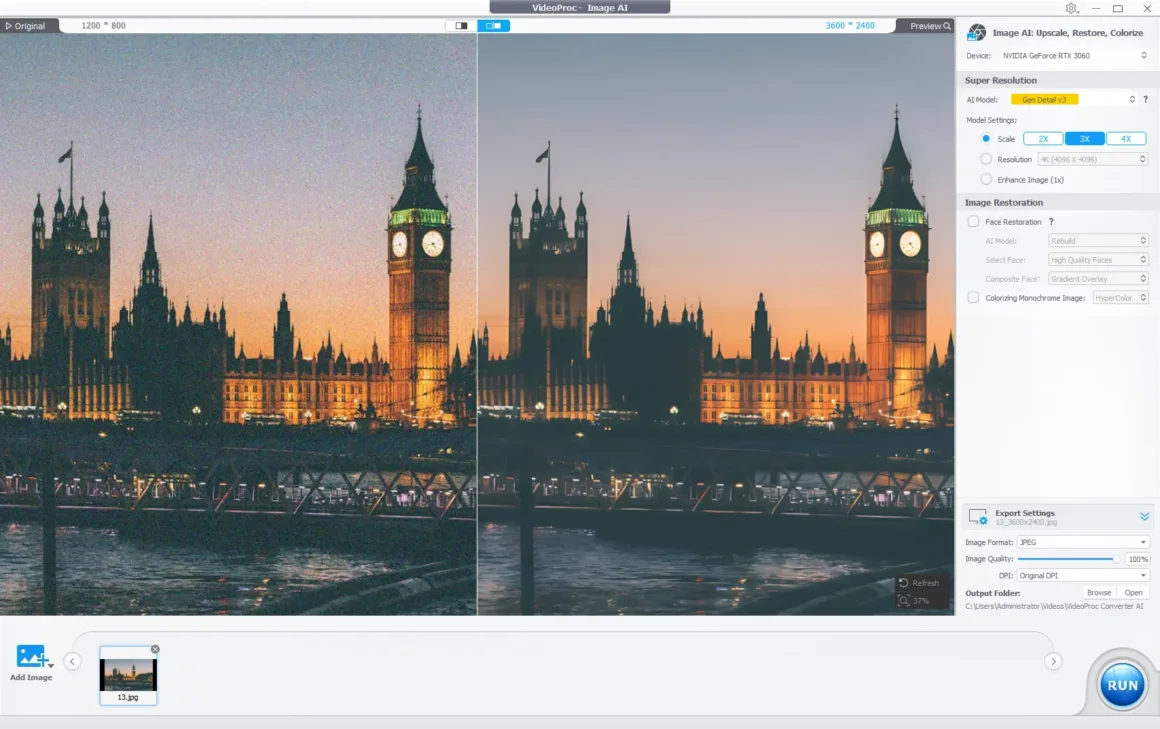Open the settings gear in title bar
The image size is (1160, 729).
tap(1071, 8)
